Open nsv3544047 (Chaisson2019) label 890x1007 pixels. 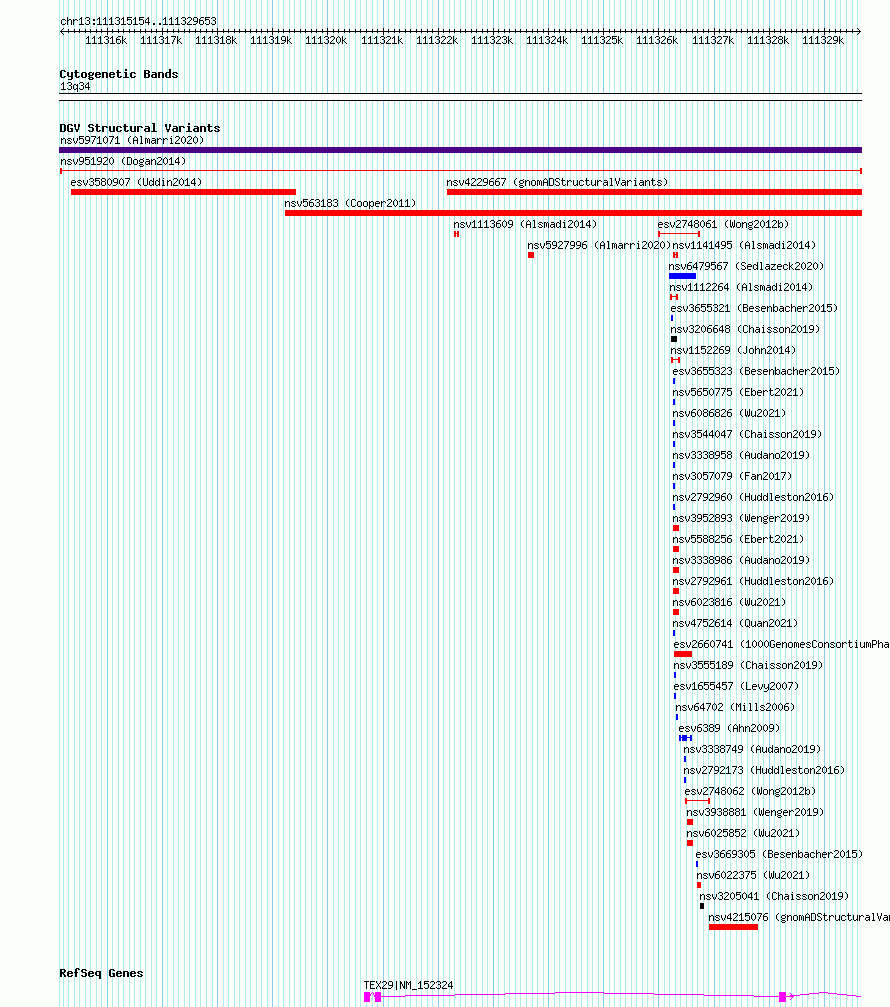click(x=747, y=434)
